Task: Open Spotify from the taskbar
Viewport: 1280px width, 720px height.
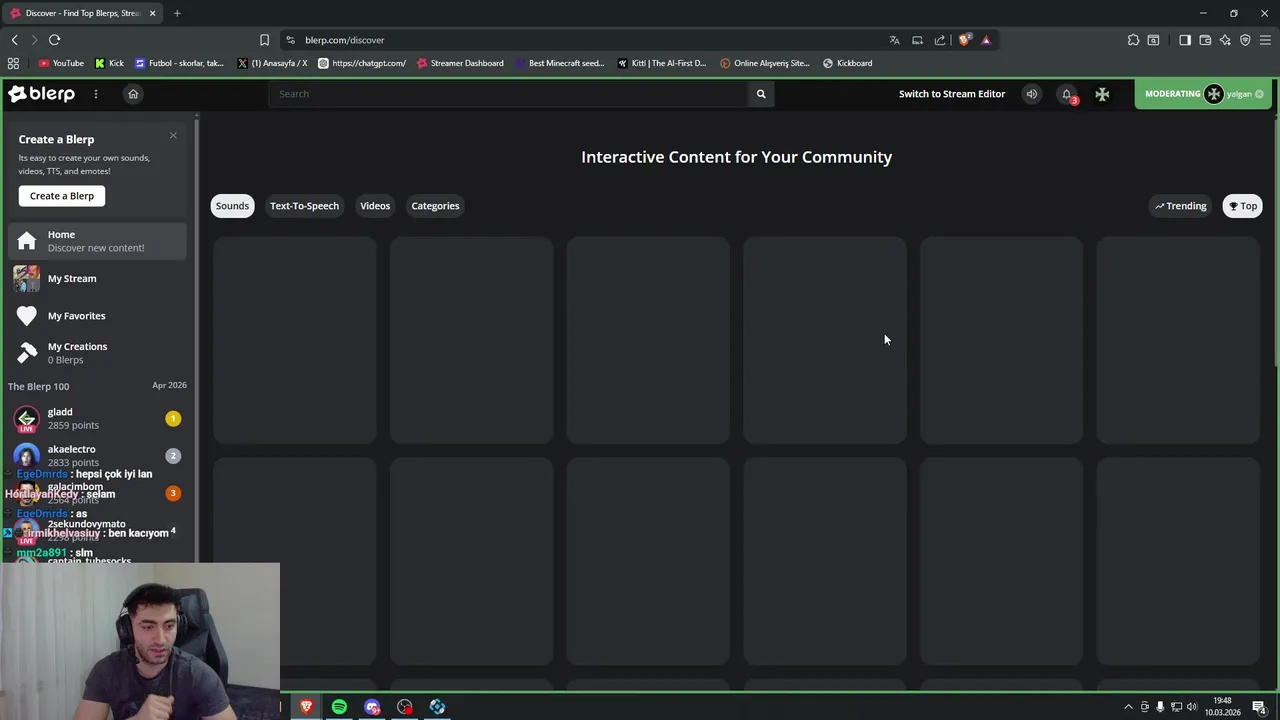Action: pos(339,707)
